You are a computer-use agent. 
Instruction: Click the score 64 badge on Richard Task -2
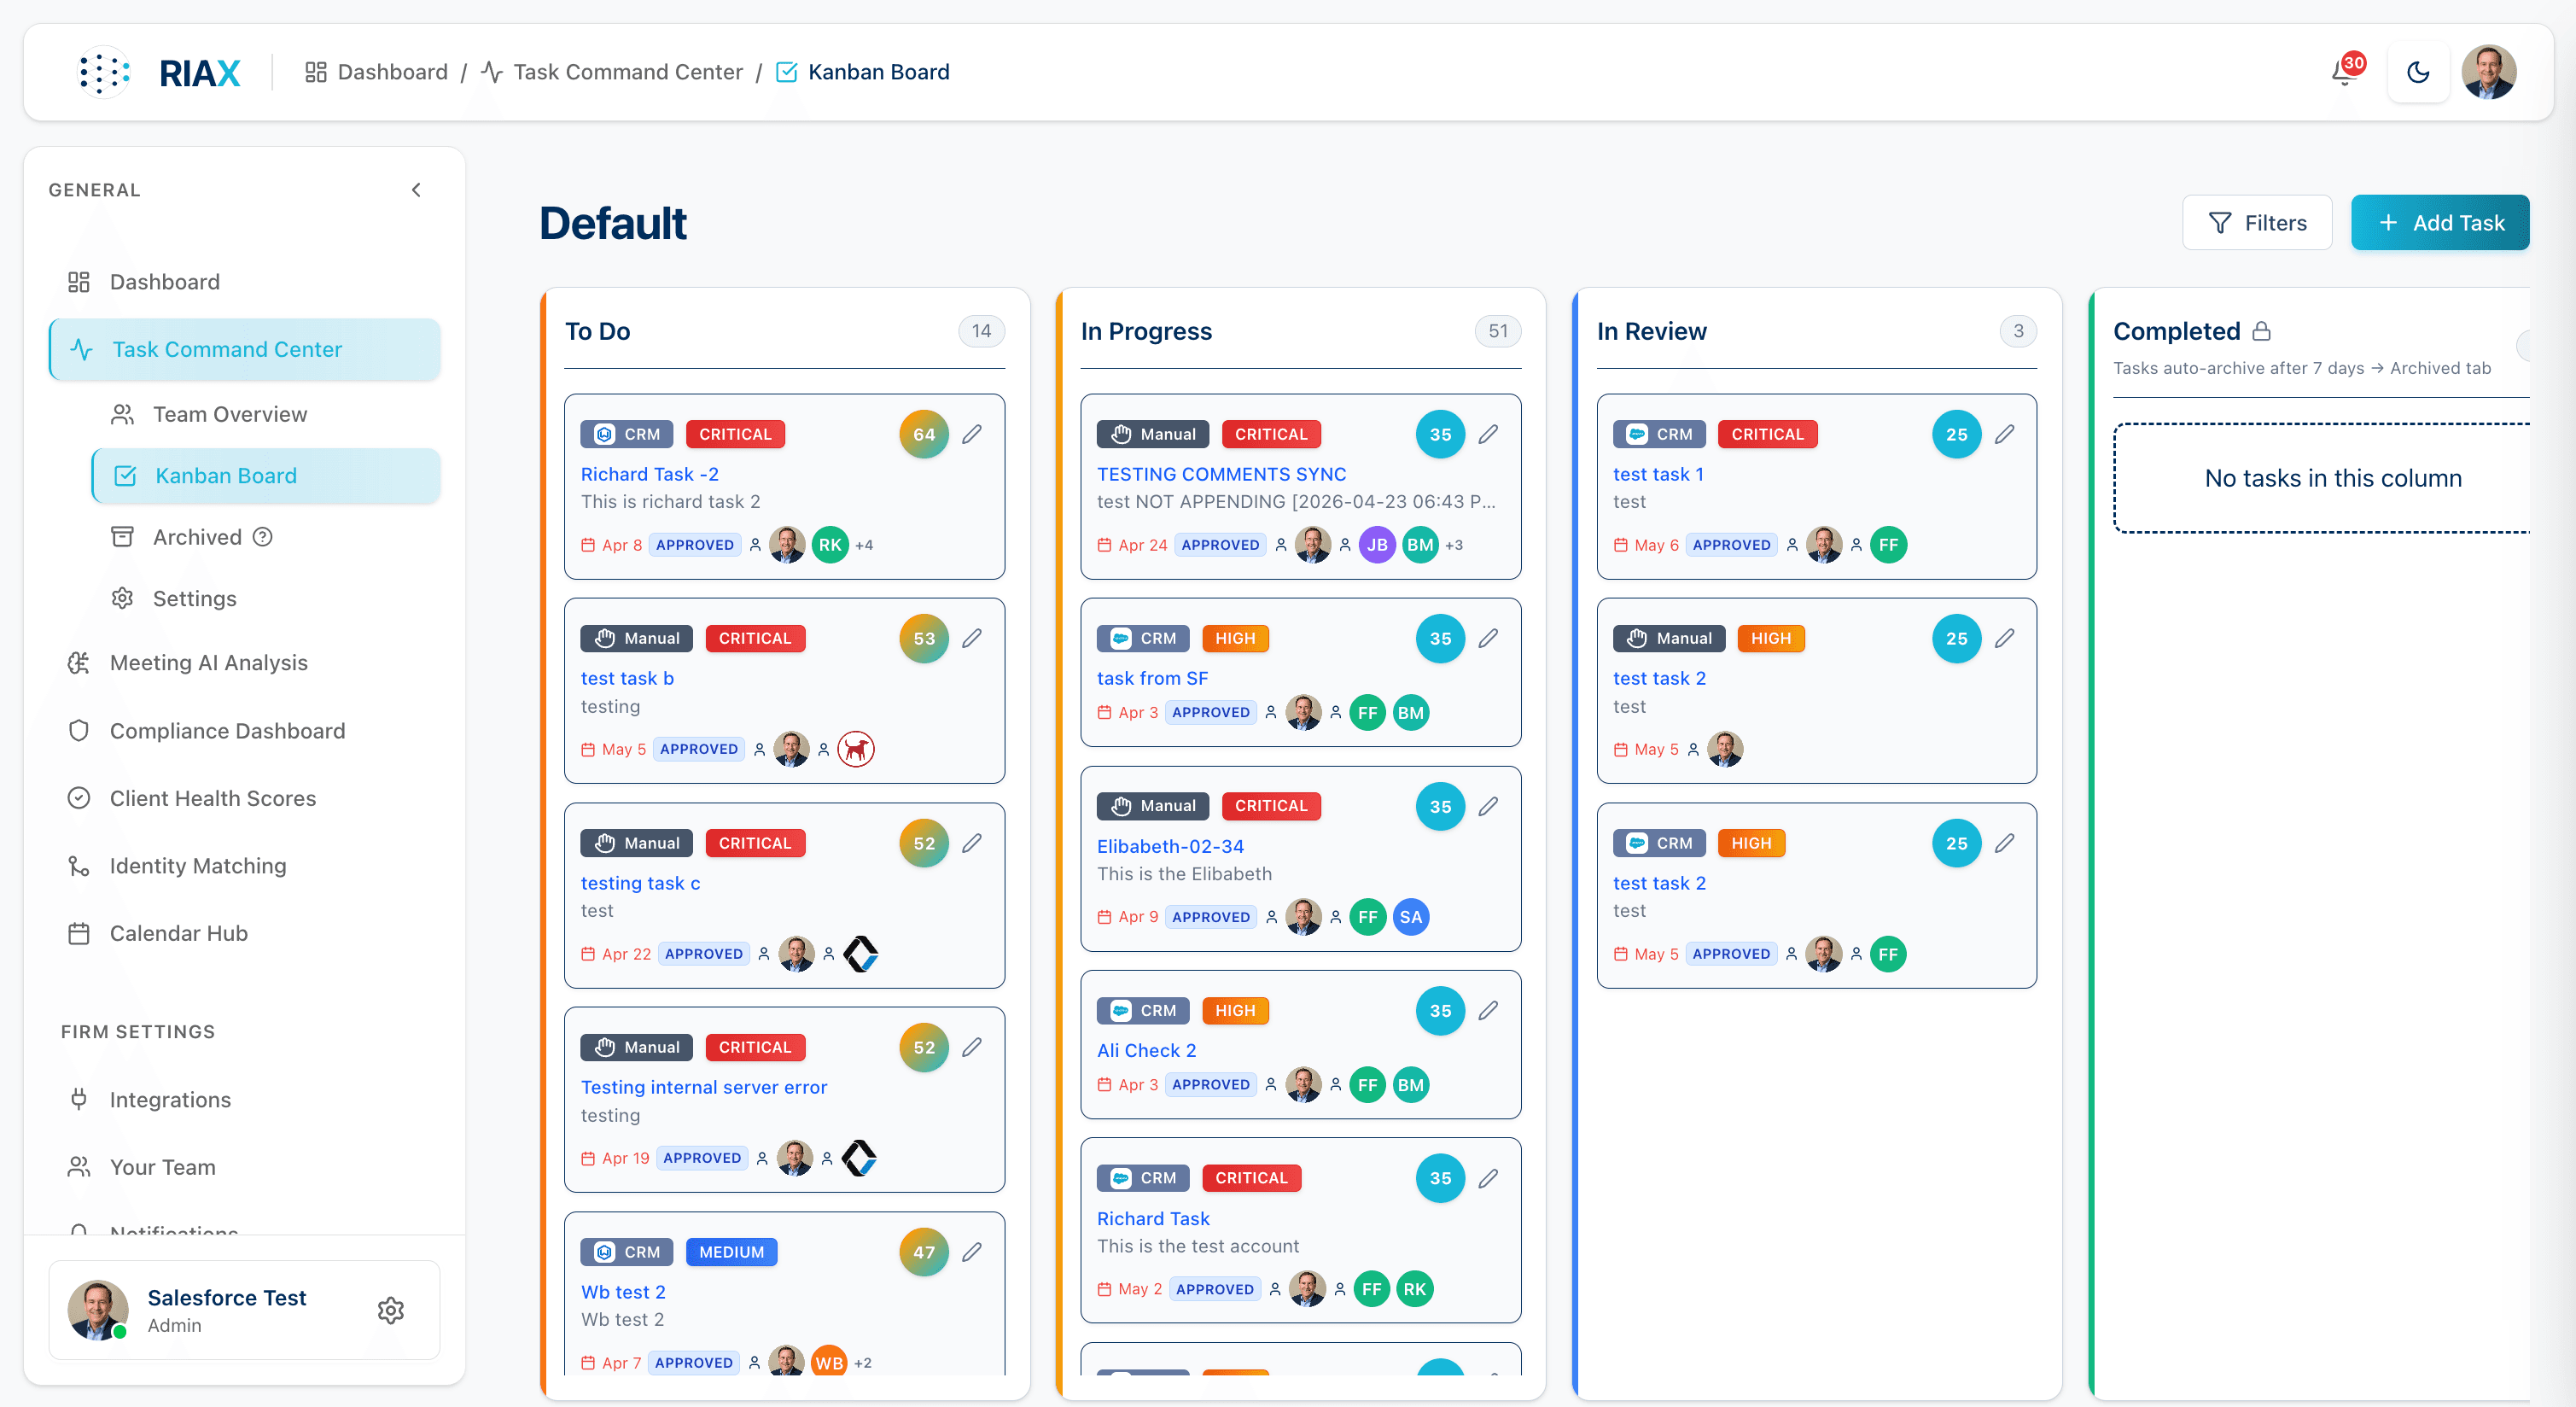[x=924, y=434]
